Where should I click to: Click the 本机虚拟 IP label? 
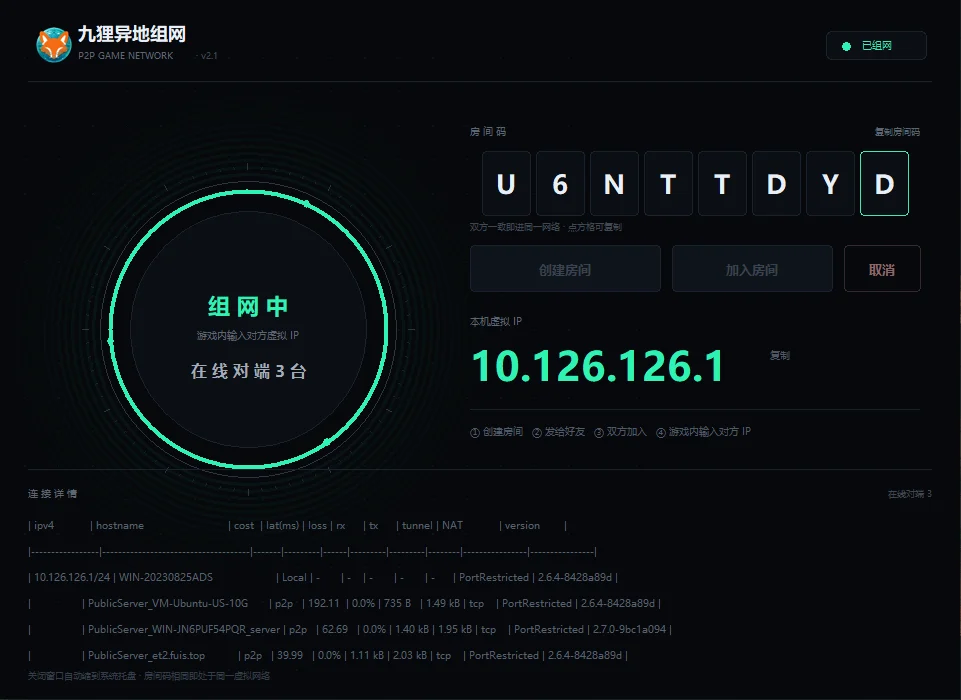496,321
